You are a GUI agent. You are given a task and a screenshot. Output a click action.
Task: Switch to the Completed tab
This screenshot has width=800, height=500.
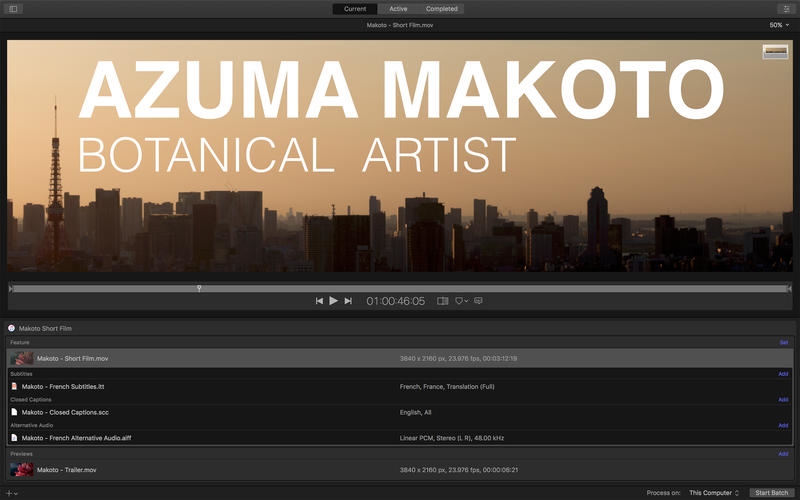click(x=441, y=9)
